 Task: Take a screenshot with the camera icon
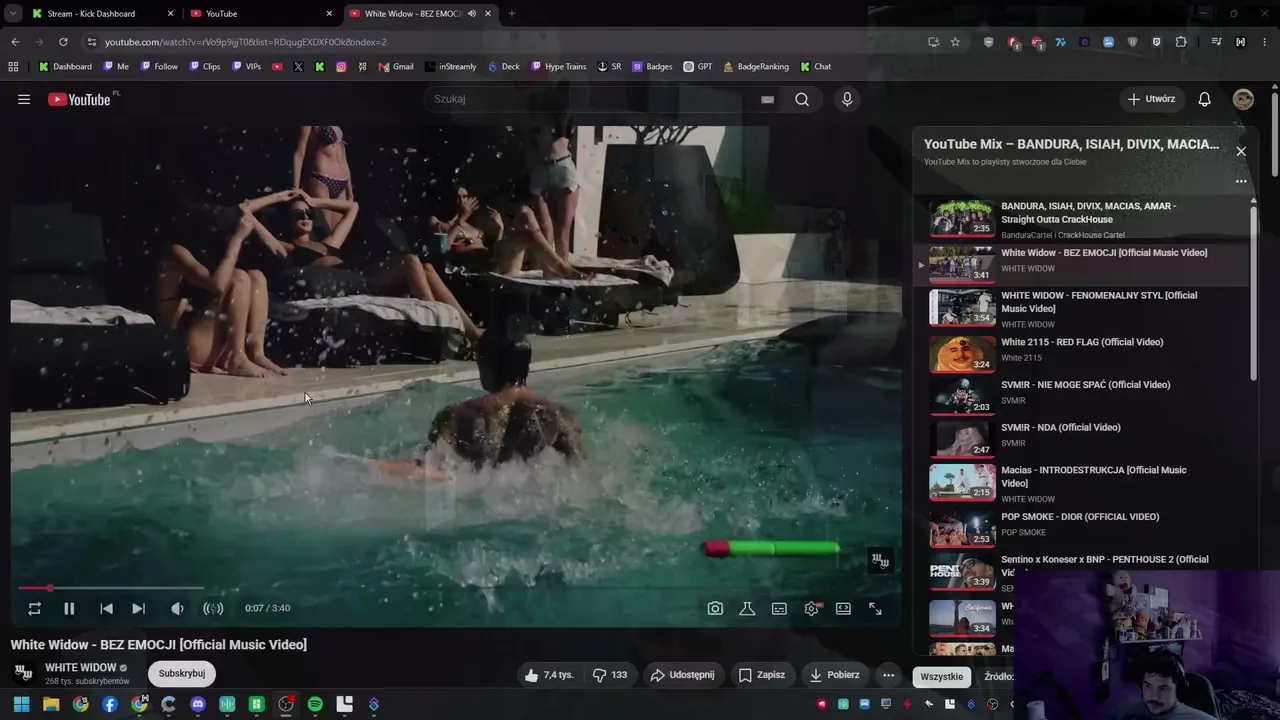pos(715,608)
